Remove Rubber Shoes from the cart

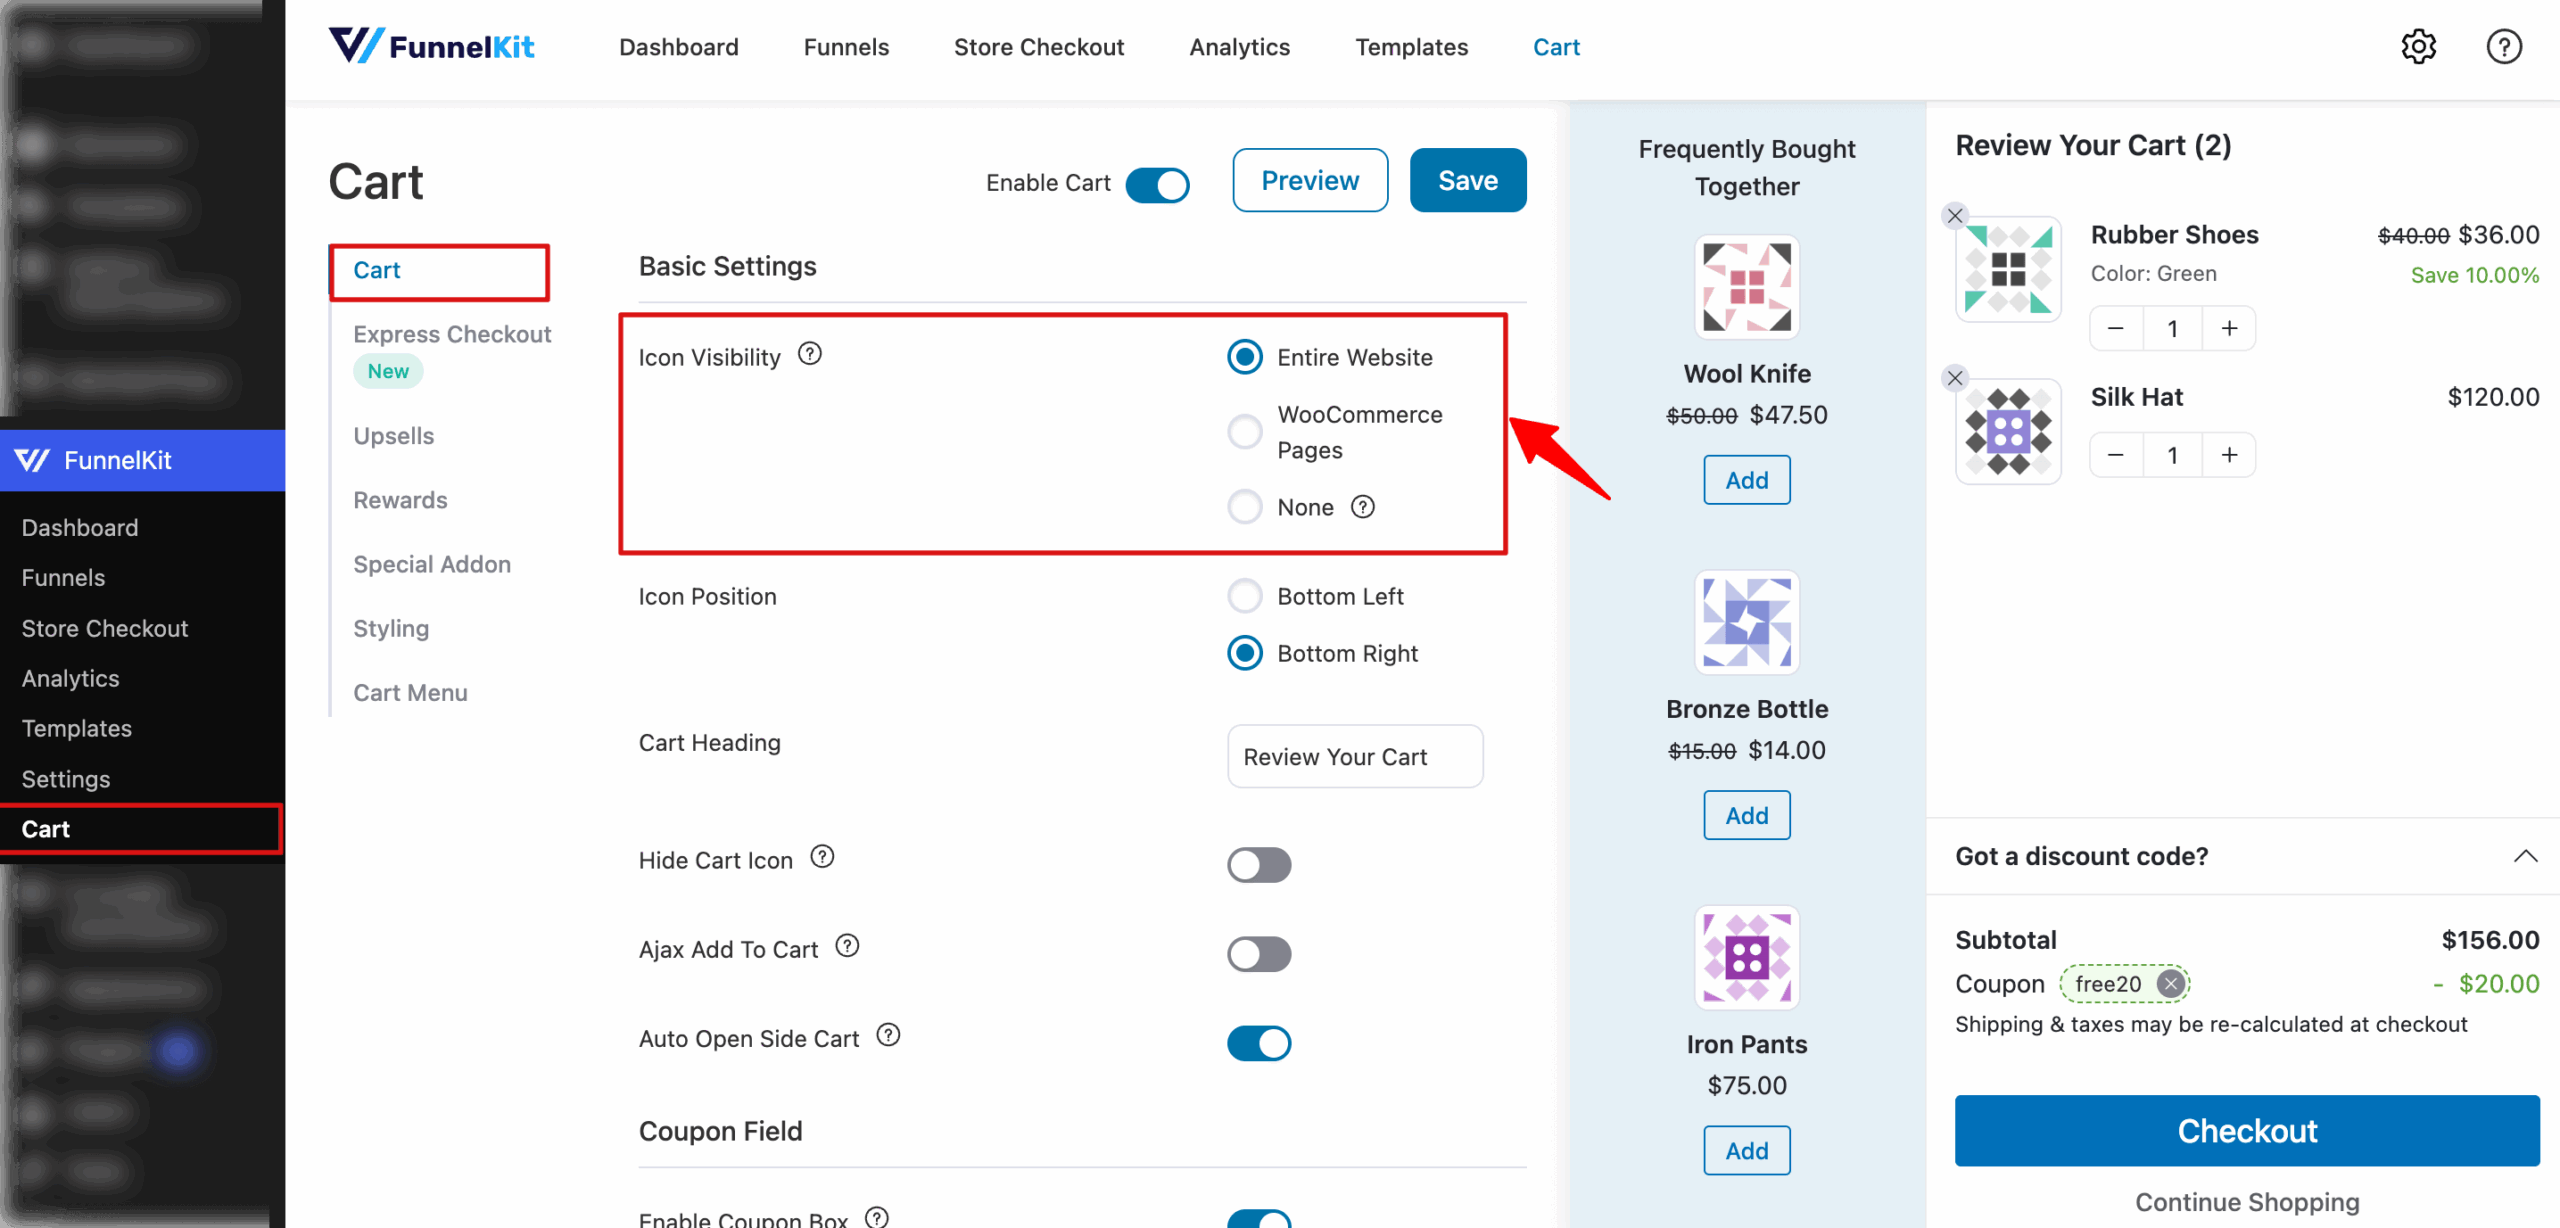click(1956, 215)
